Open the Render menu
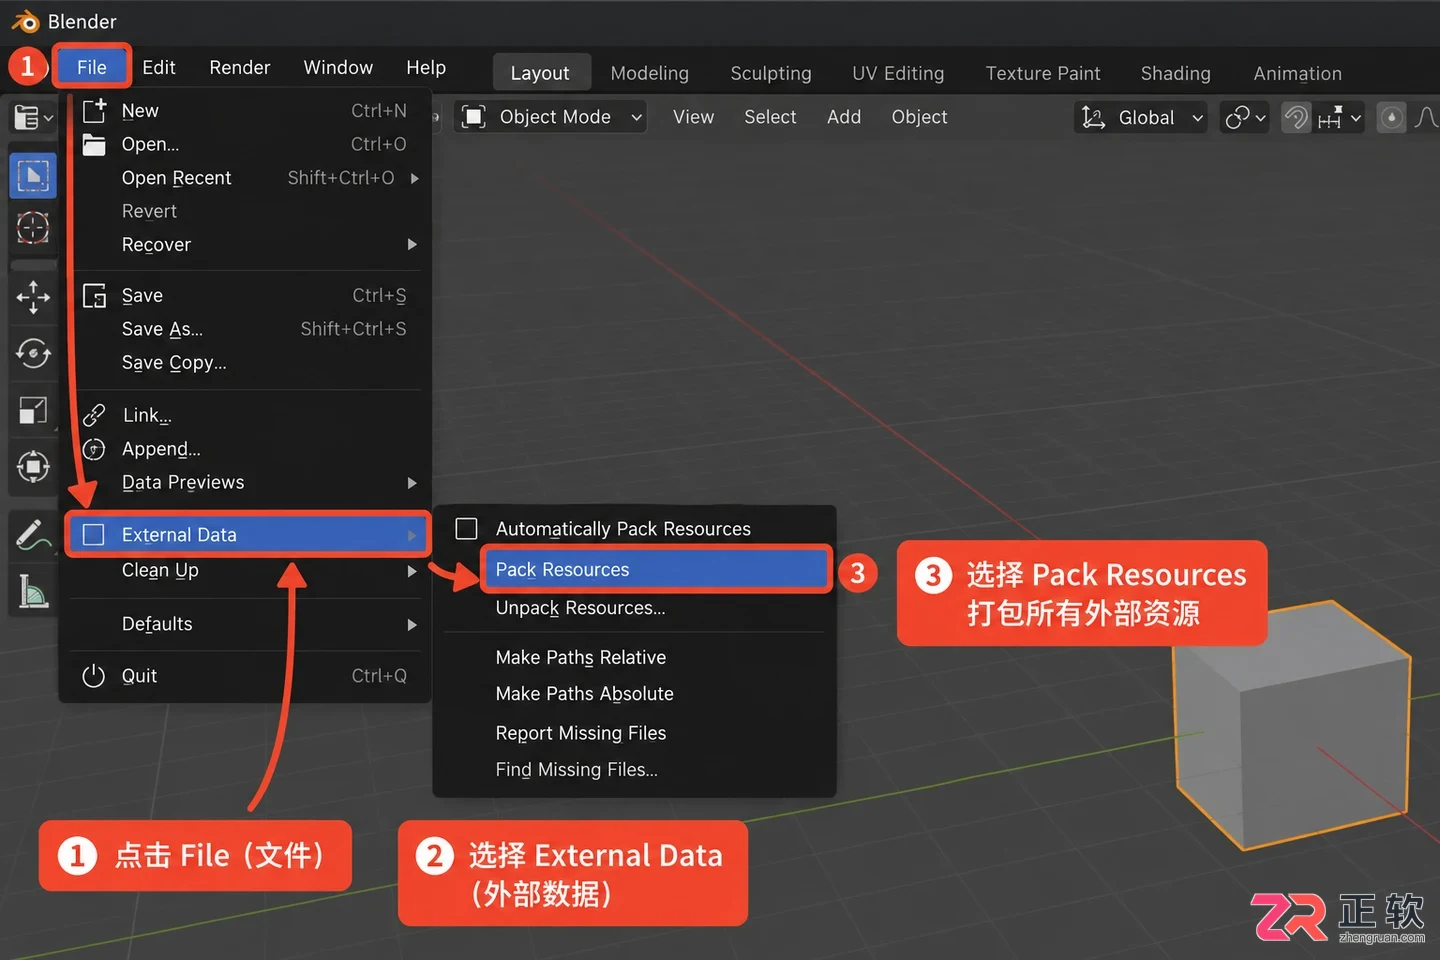This screenshot has height=960, width=1440. pos(240,67)
